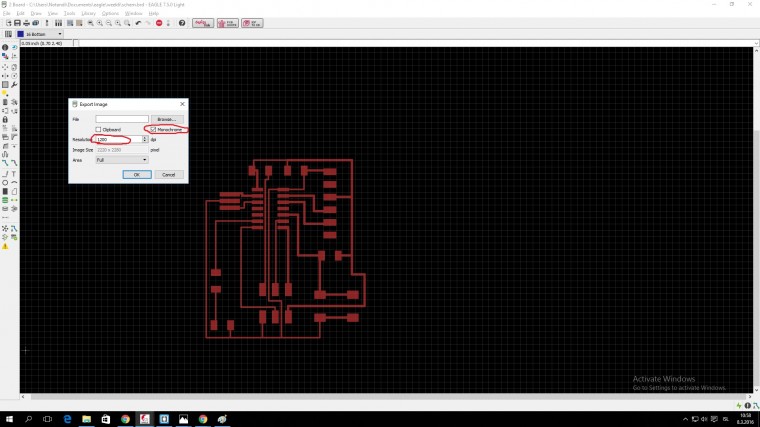
Task: Click the Save icon in the toolbar
Action: pyautogui.click(x=17, y=23)
